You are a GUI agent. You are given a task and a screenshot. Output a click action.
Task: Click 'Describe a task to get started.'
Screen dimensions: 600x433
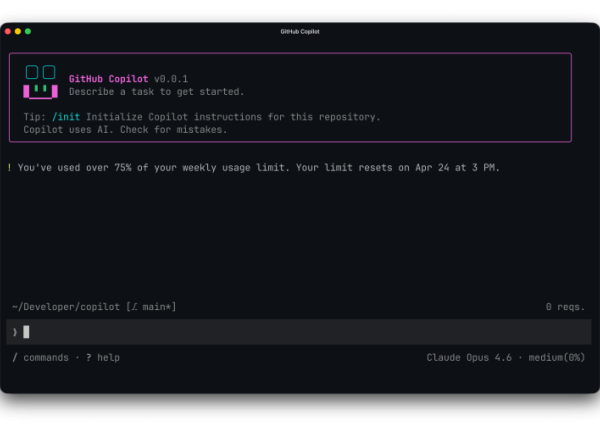[157, 92]
